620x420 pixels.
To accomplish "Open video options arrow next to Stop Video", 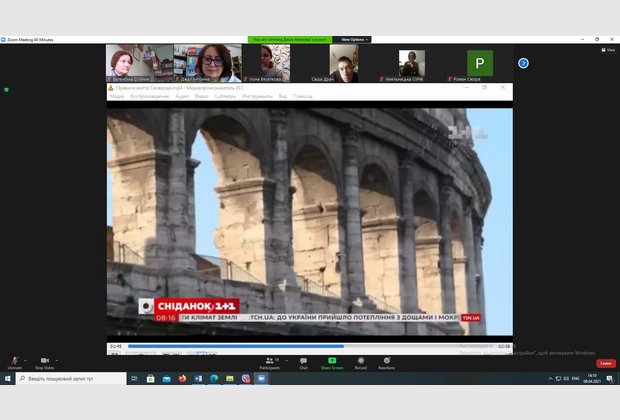I will 59,359.
